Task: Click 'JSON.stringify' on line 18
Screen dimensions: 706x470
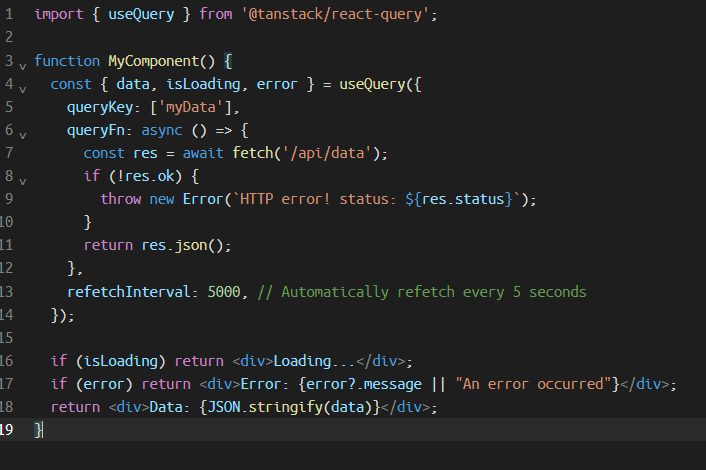Action: 265,407
